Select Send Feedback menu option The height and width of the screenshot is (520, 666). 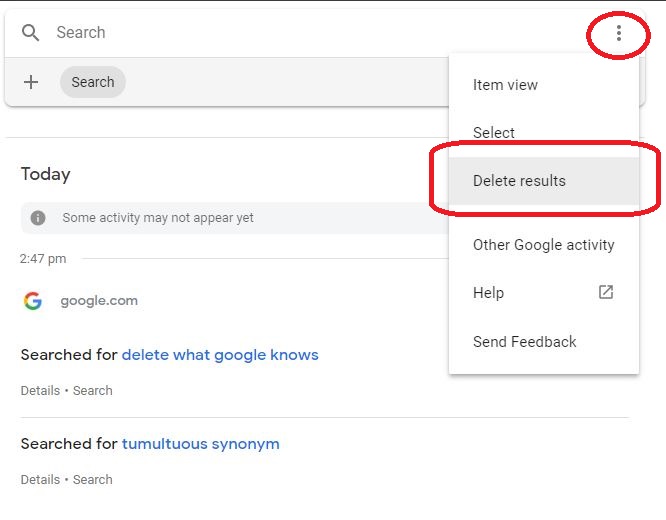pyautogui.click(x=524, y=342)
